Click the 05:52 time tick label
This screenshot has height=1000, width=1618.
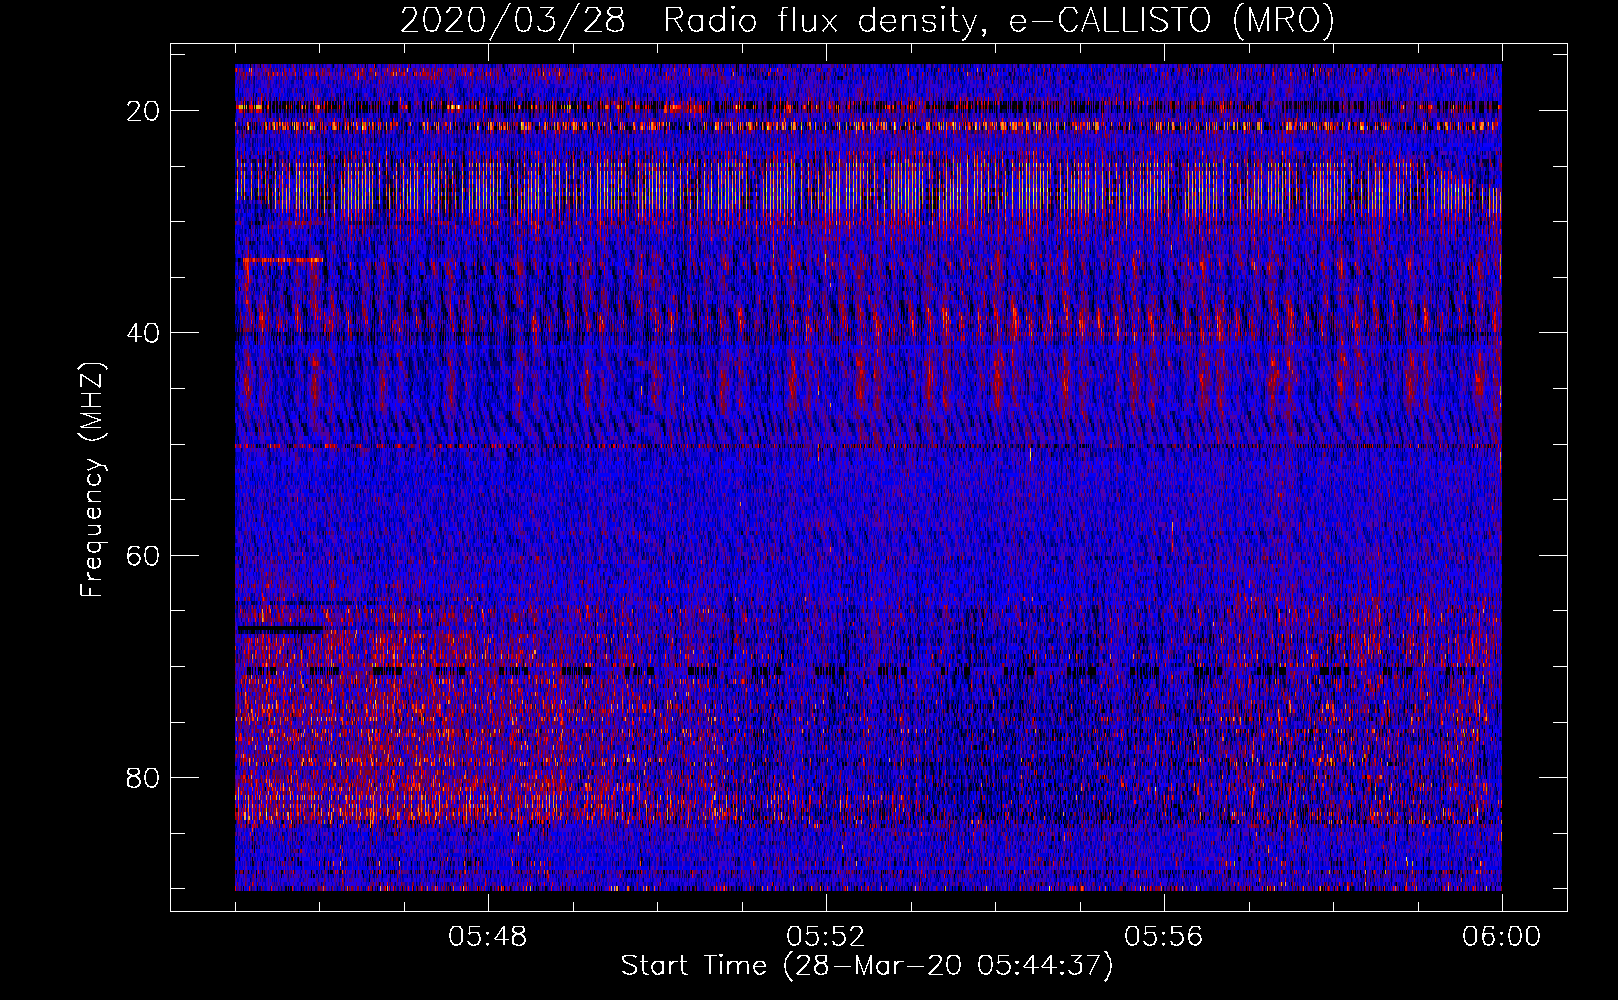(x=825, y=937)
